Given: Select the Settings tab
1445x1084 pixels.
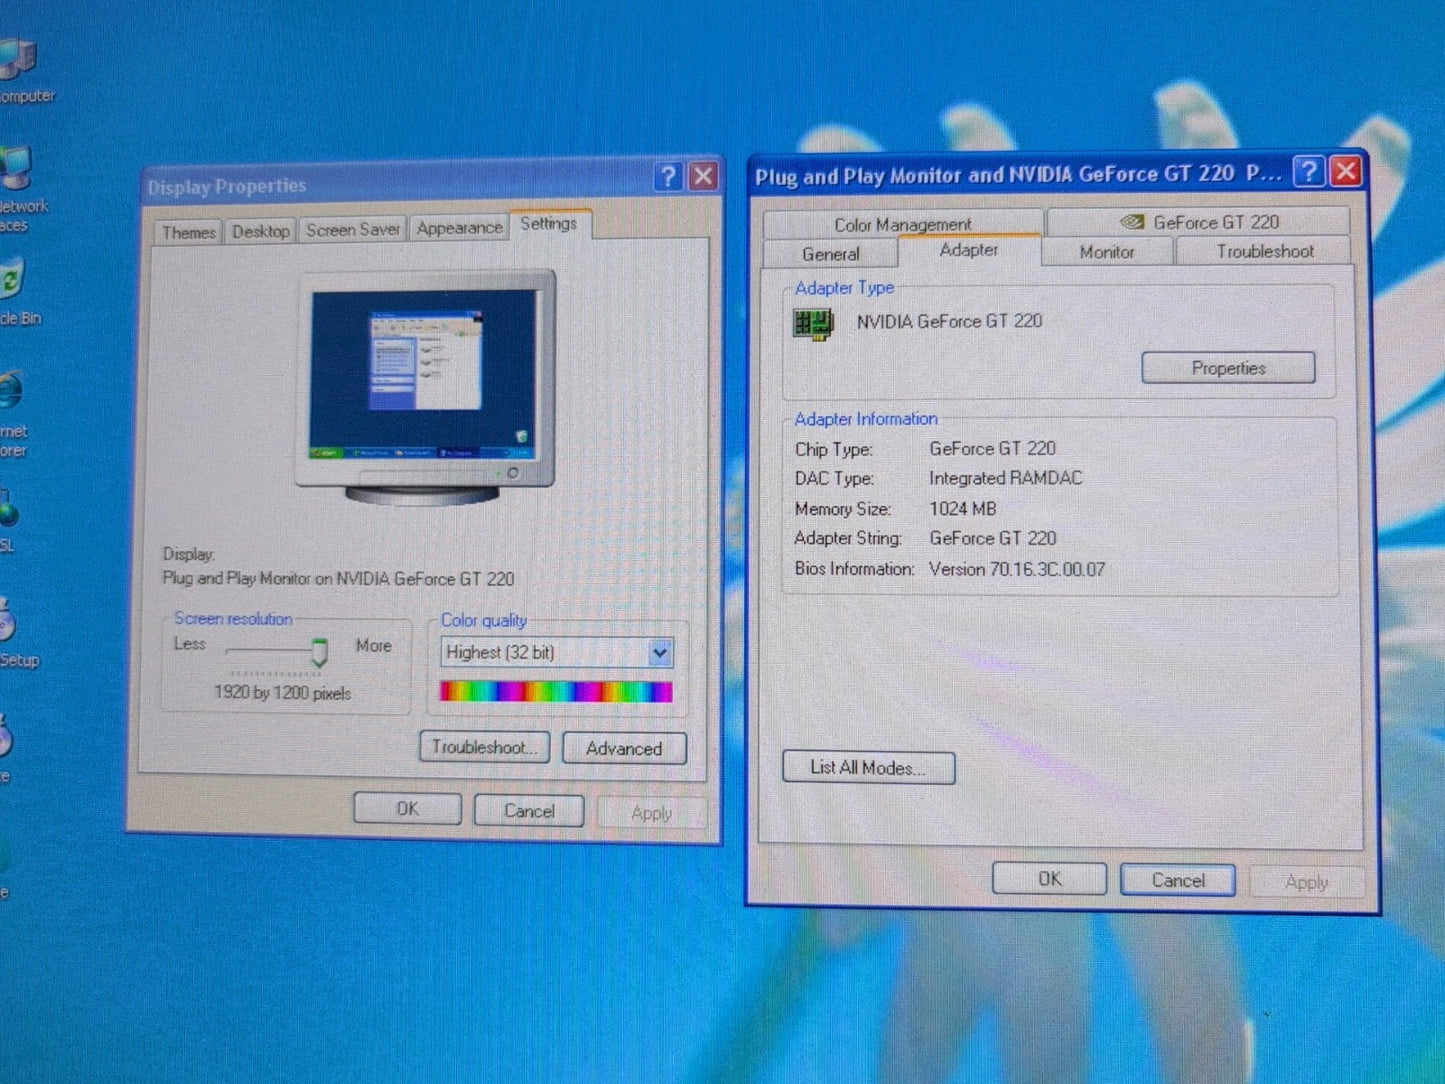Looking at the screenshot, I should tap(548, 224).
